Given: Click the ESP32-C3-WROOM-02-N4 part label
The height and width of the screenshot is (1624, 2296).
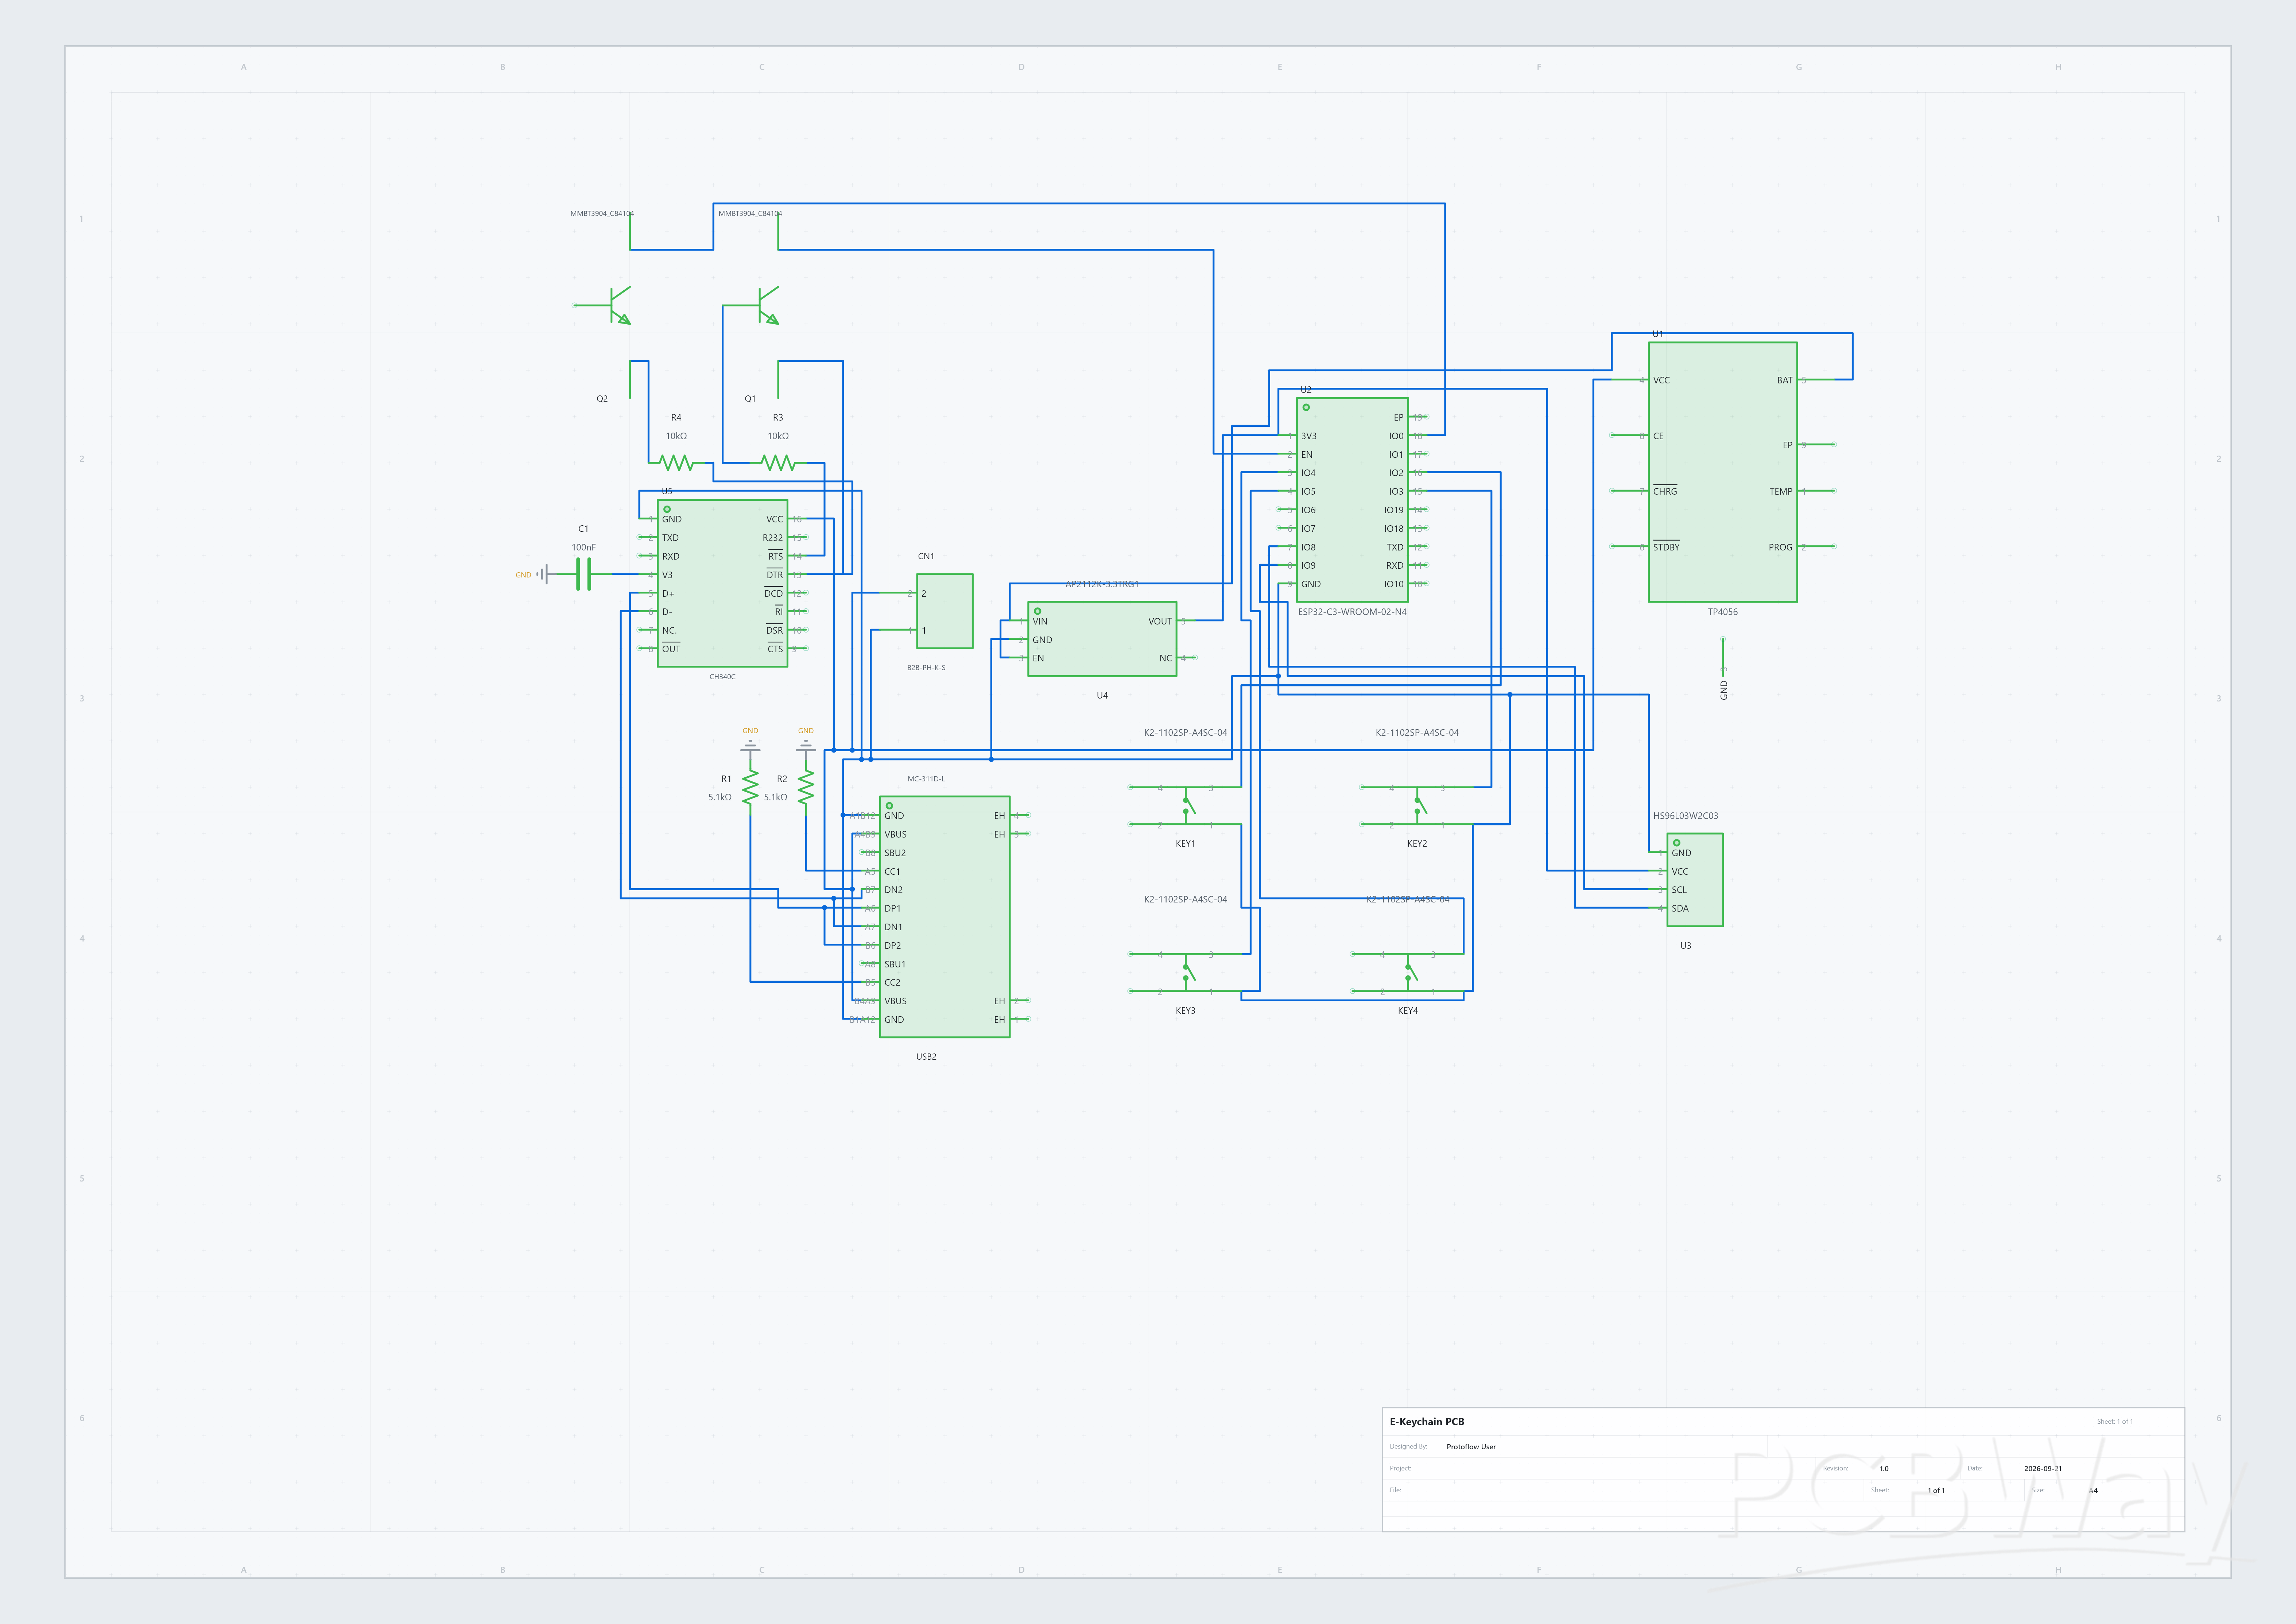Looking at the screenshot, I should click(x=1352, y=612).
